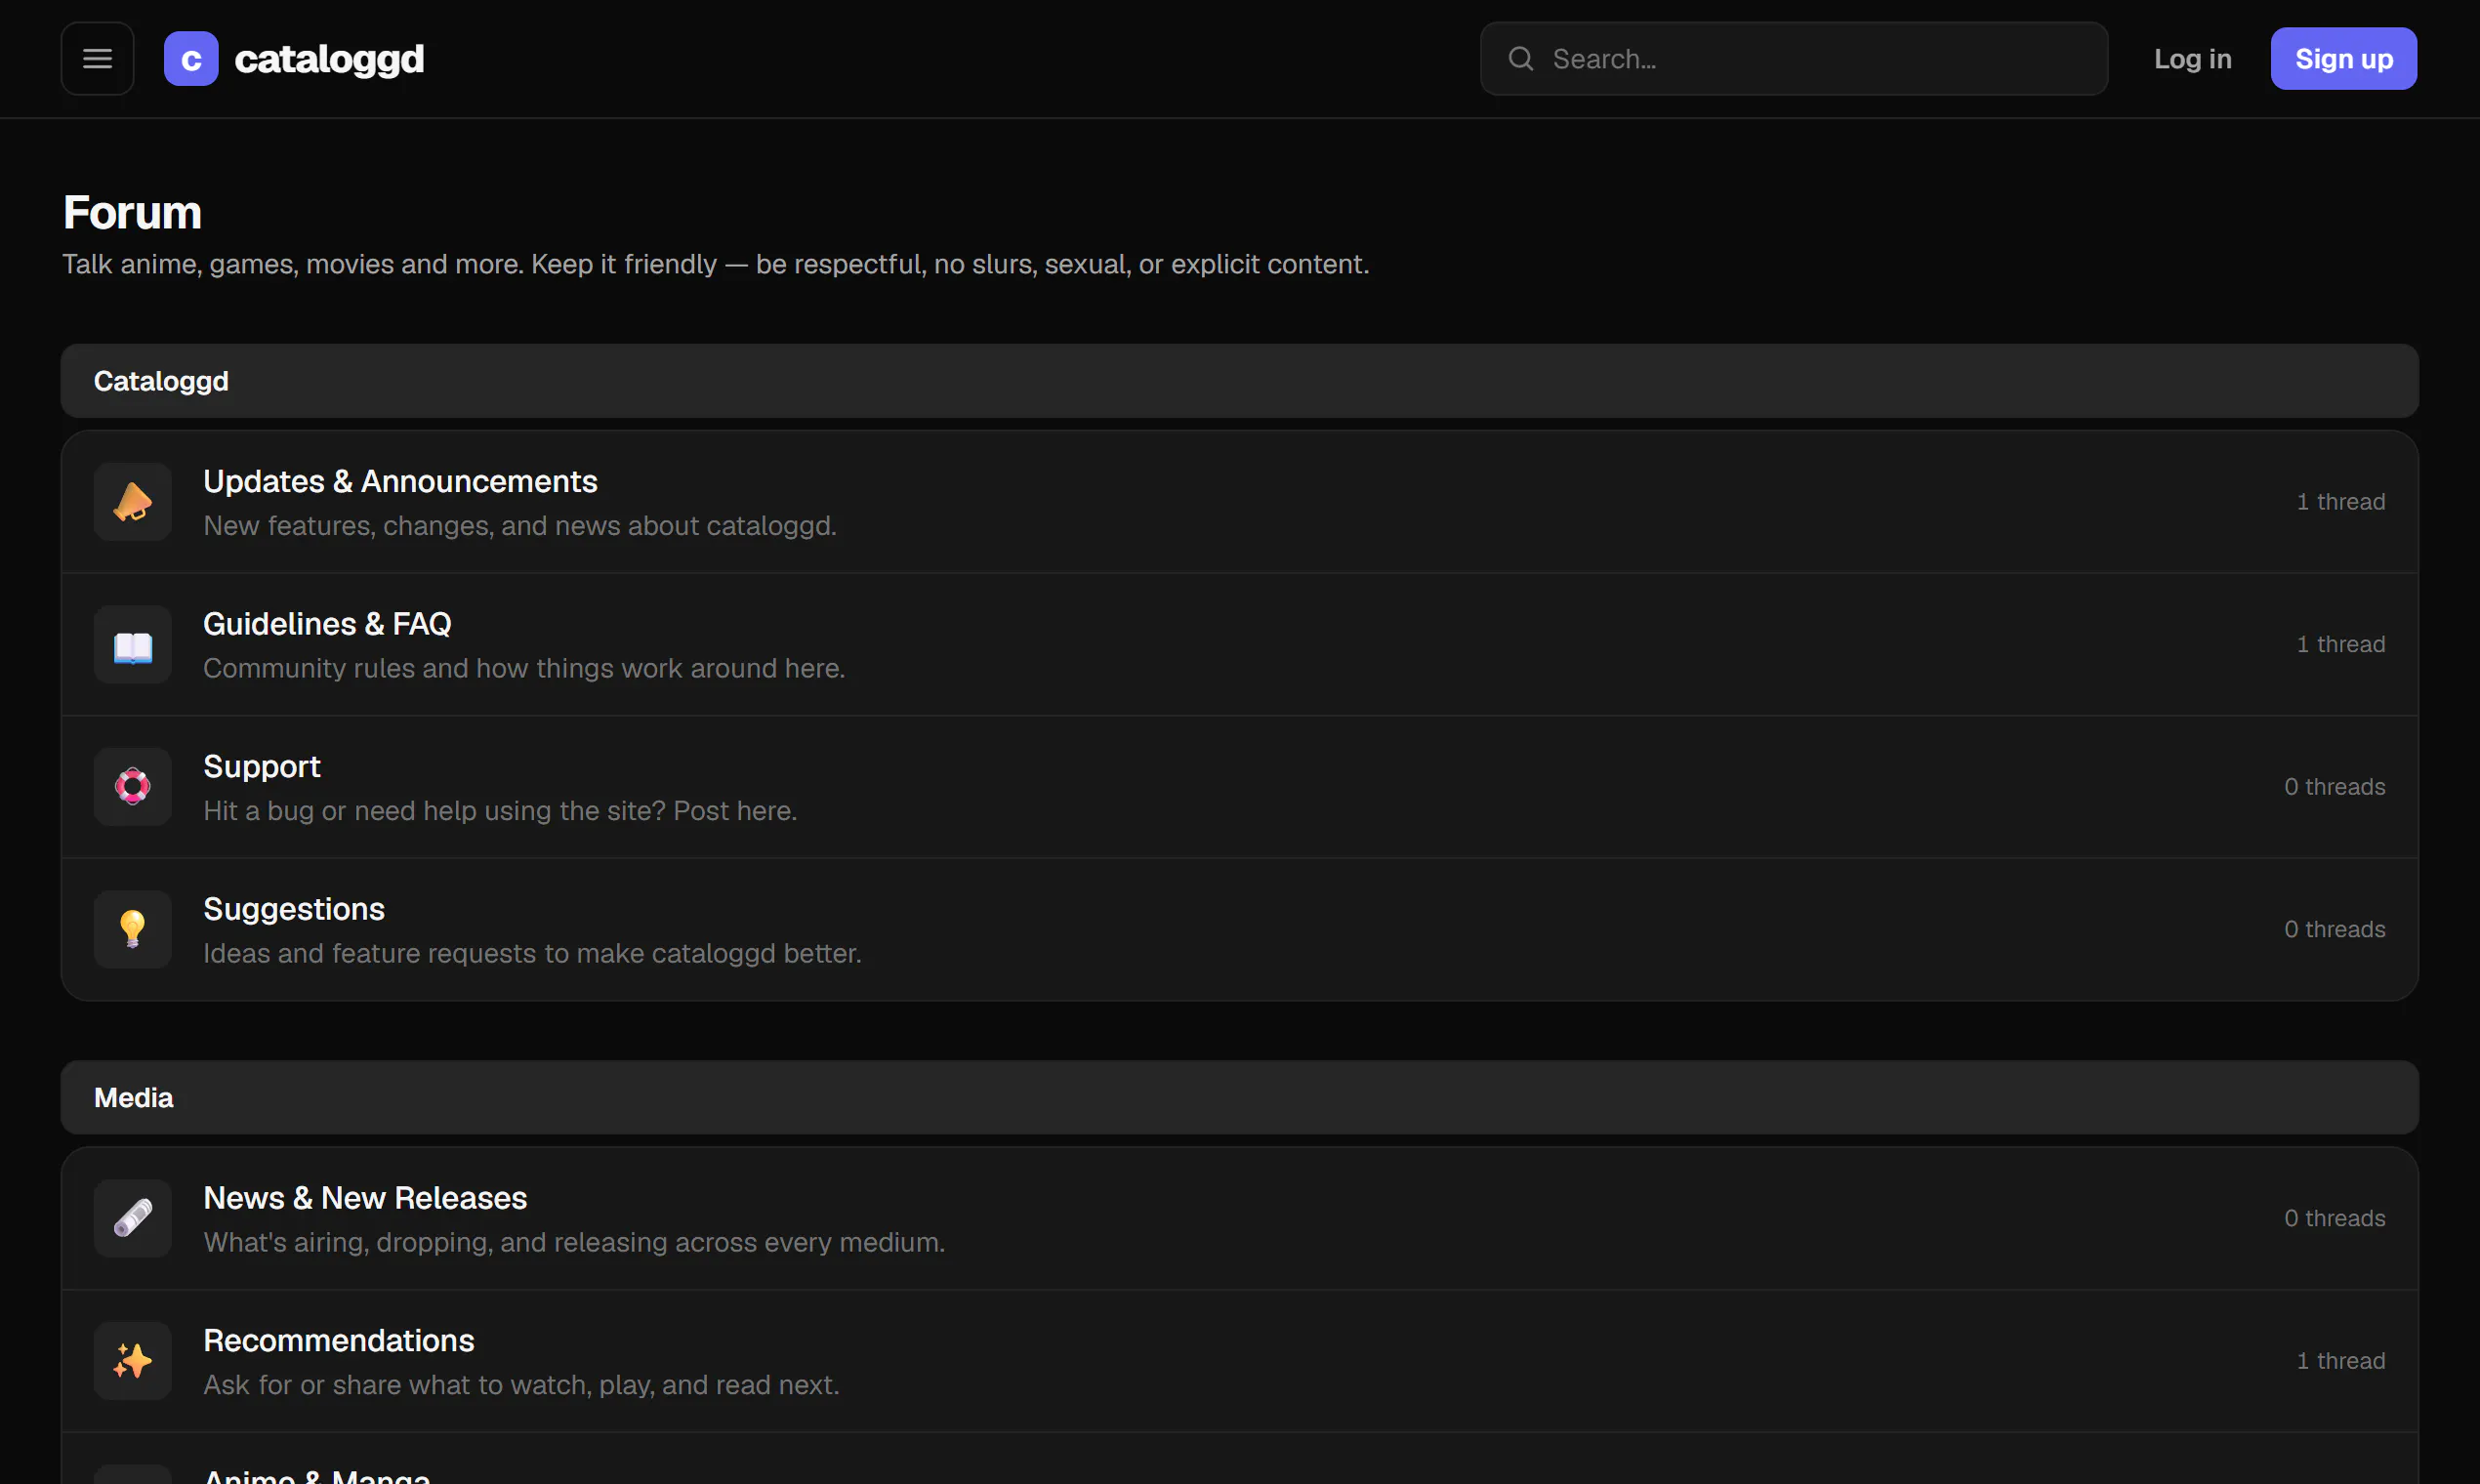The image size is (2480, 1484).
Task: Focus the Search input field
Action: pos(1794,59)
